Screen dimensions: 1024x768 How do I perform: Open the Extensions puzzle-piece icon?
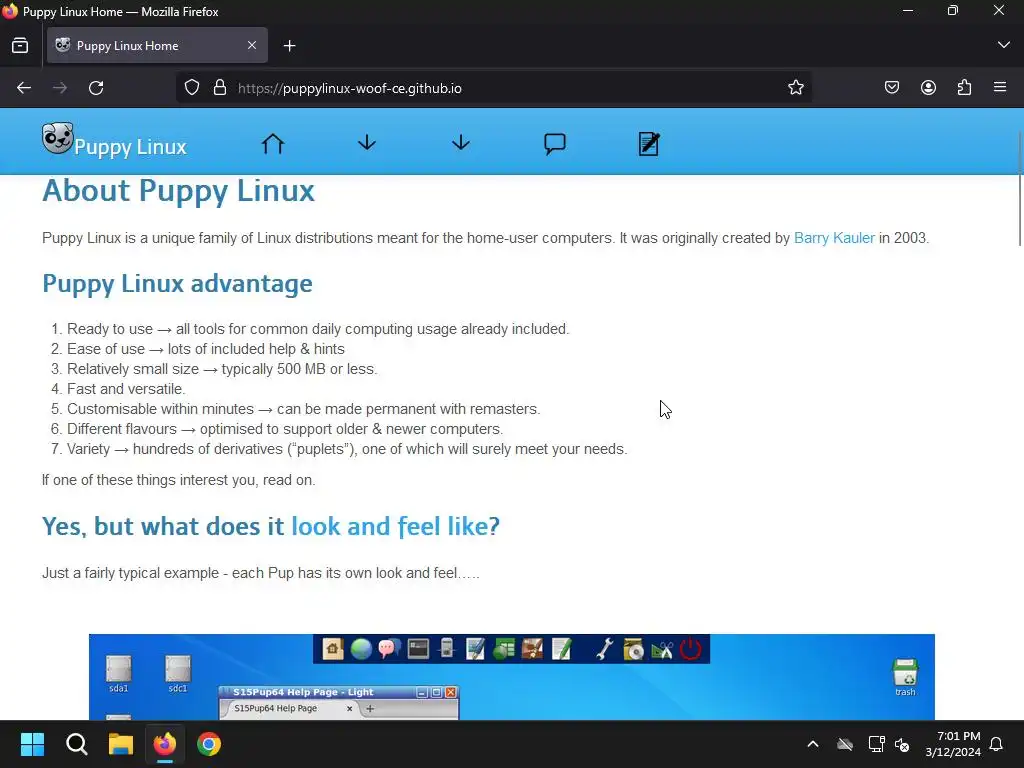point(965,88)
